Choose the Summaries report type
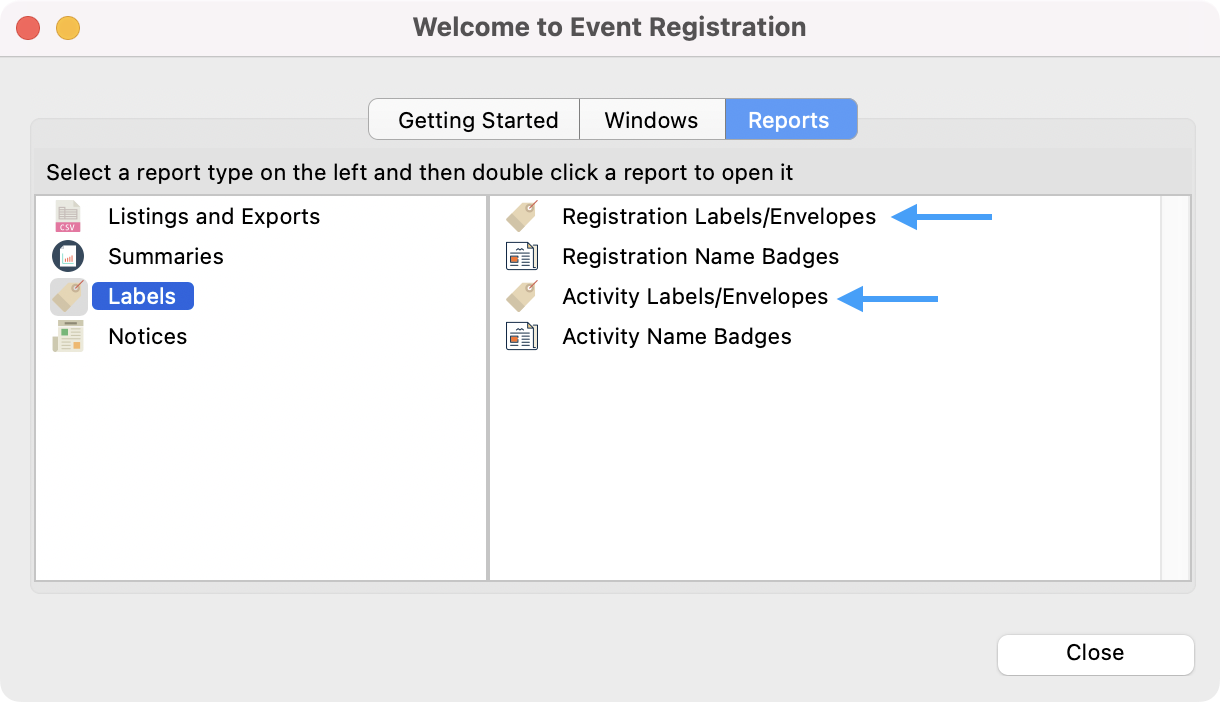 [x=166, y=256]
